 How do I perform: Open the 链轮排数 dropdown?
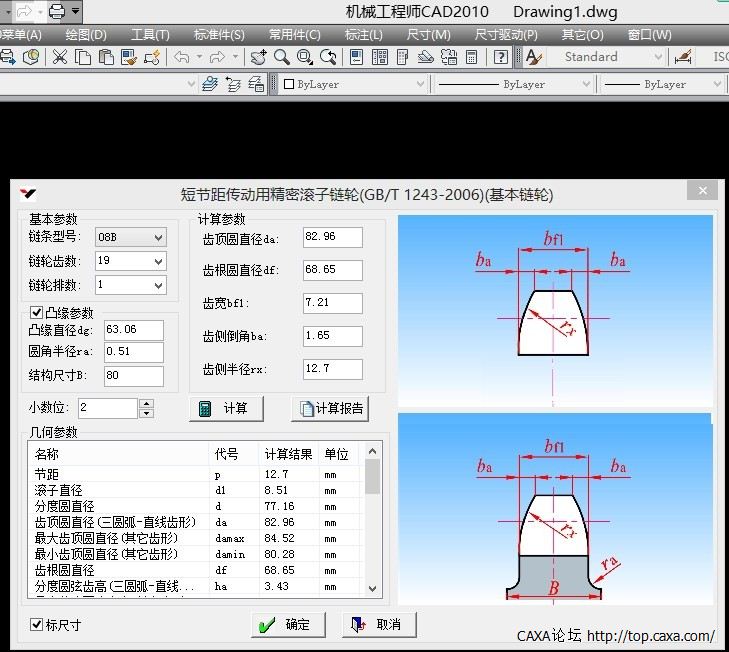coord(157,285)
